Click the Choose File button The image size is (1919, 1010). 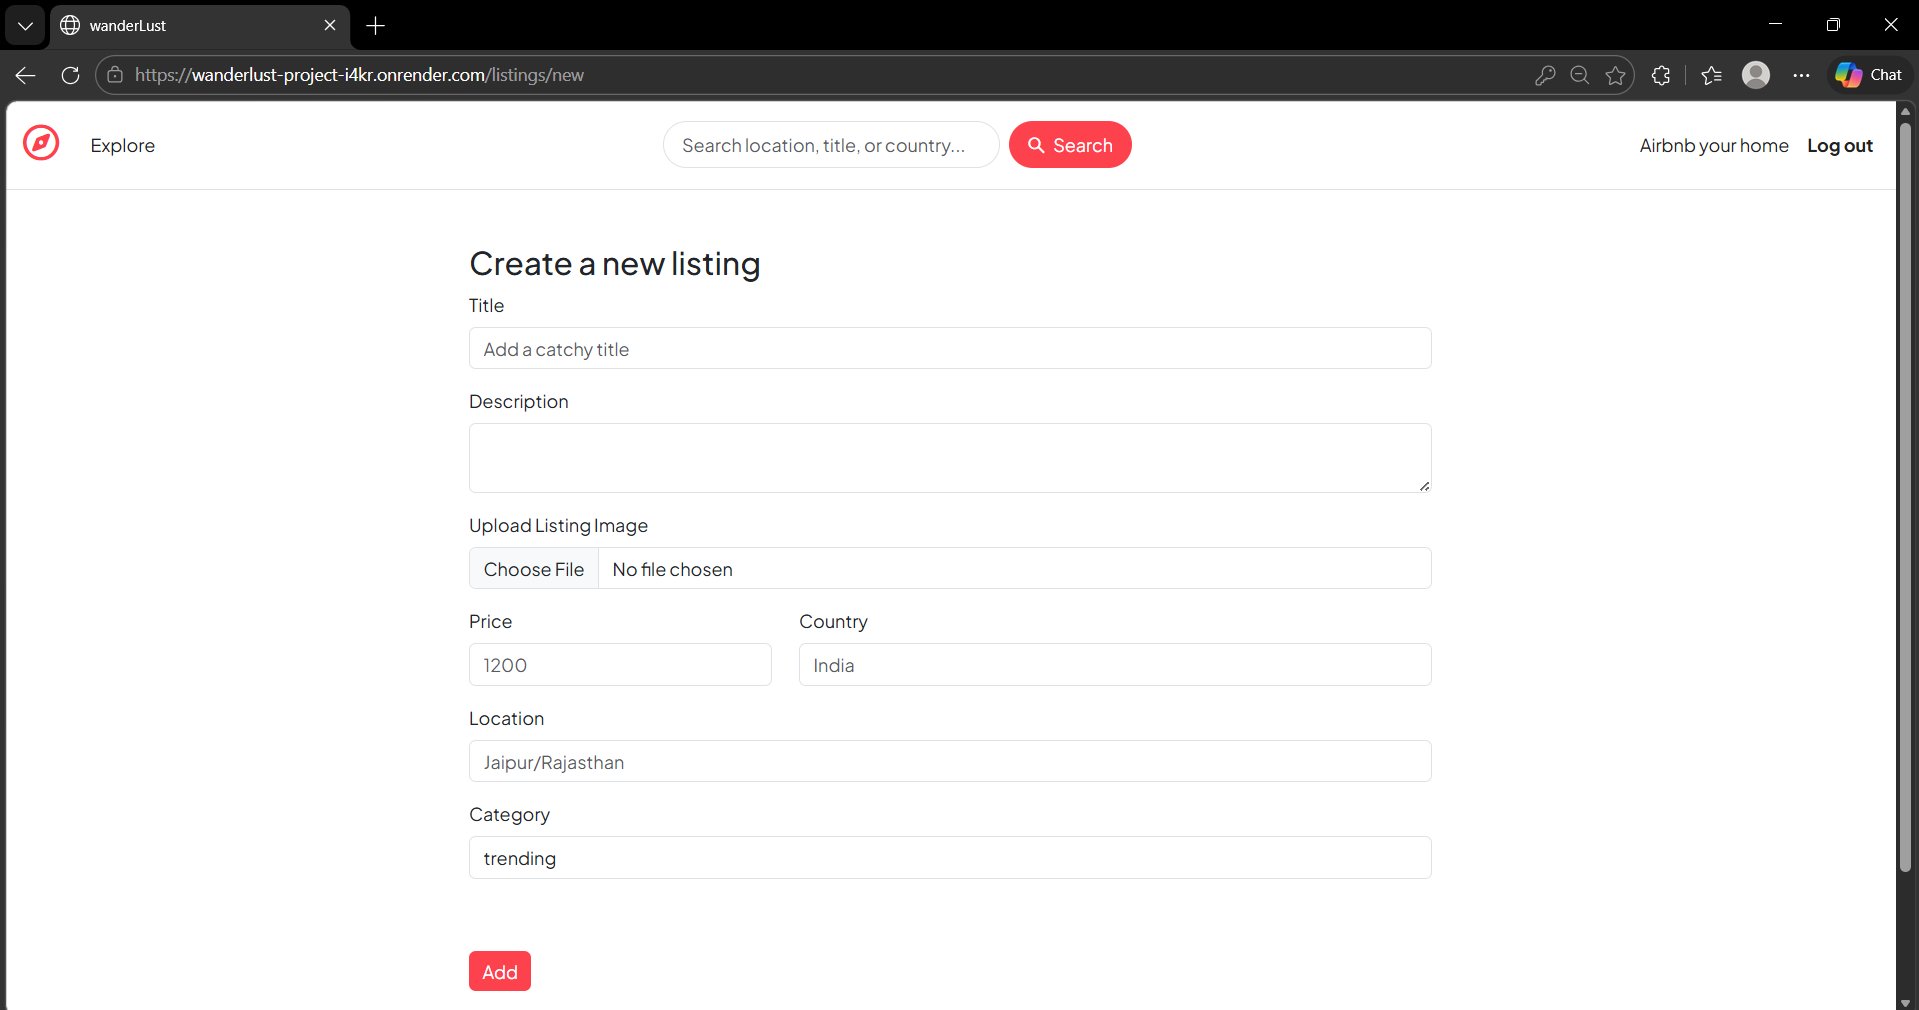pyautogui.click(x=534, y=569)
